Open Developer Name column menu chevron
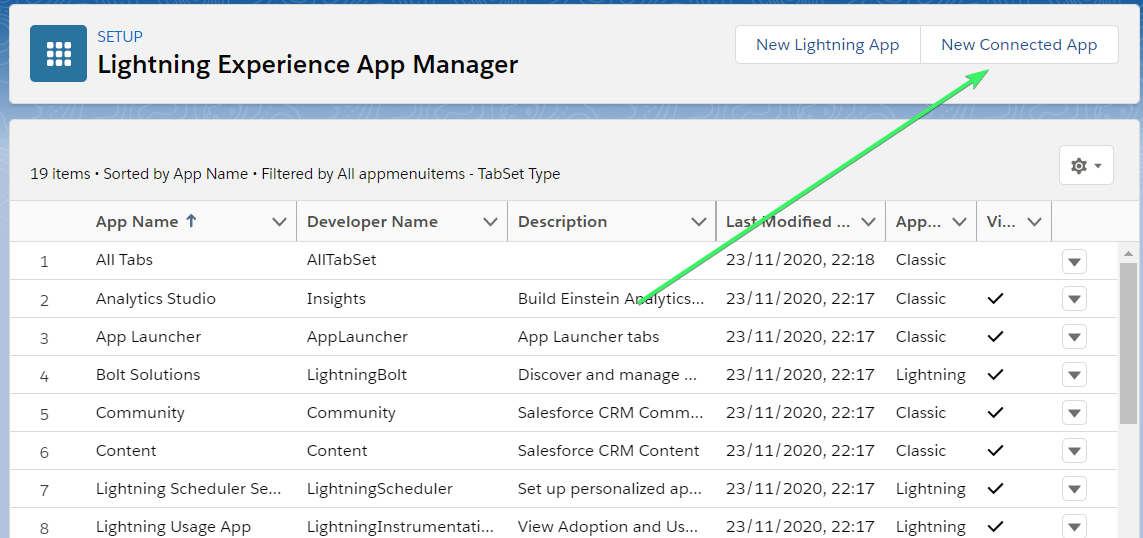 491,222
